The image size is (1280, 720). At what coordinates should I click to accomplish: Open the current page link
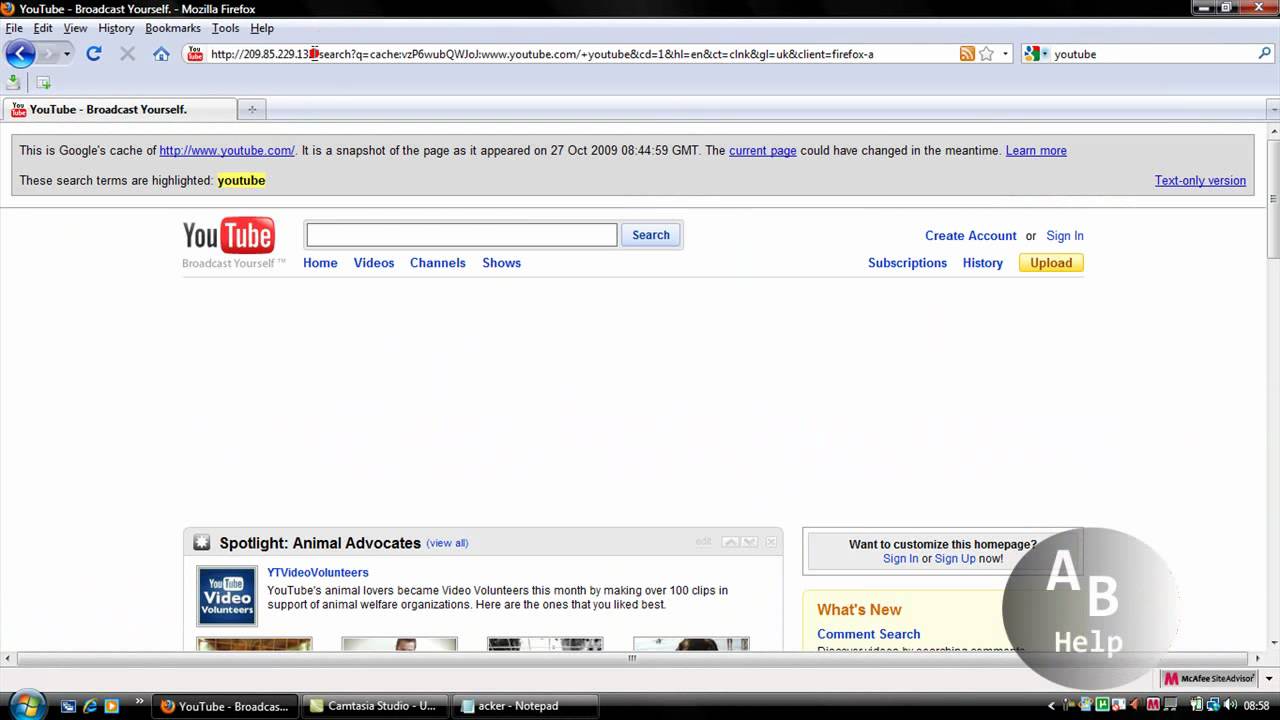pos(763,151)
